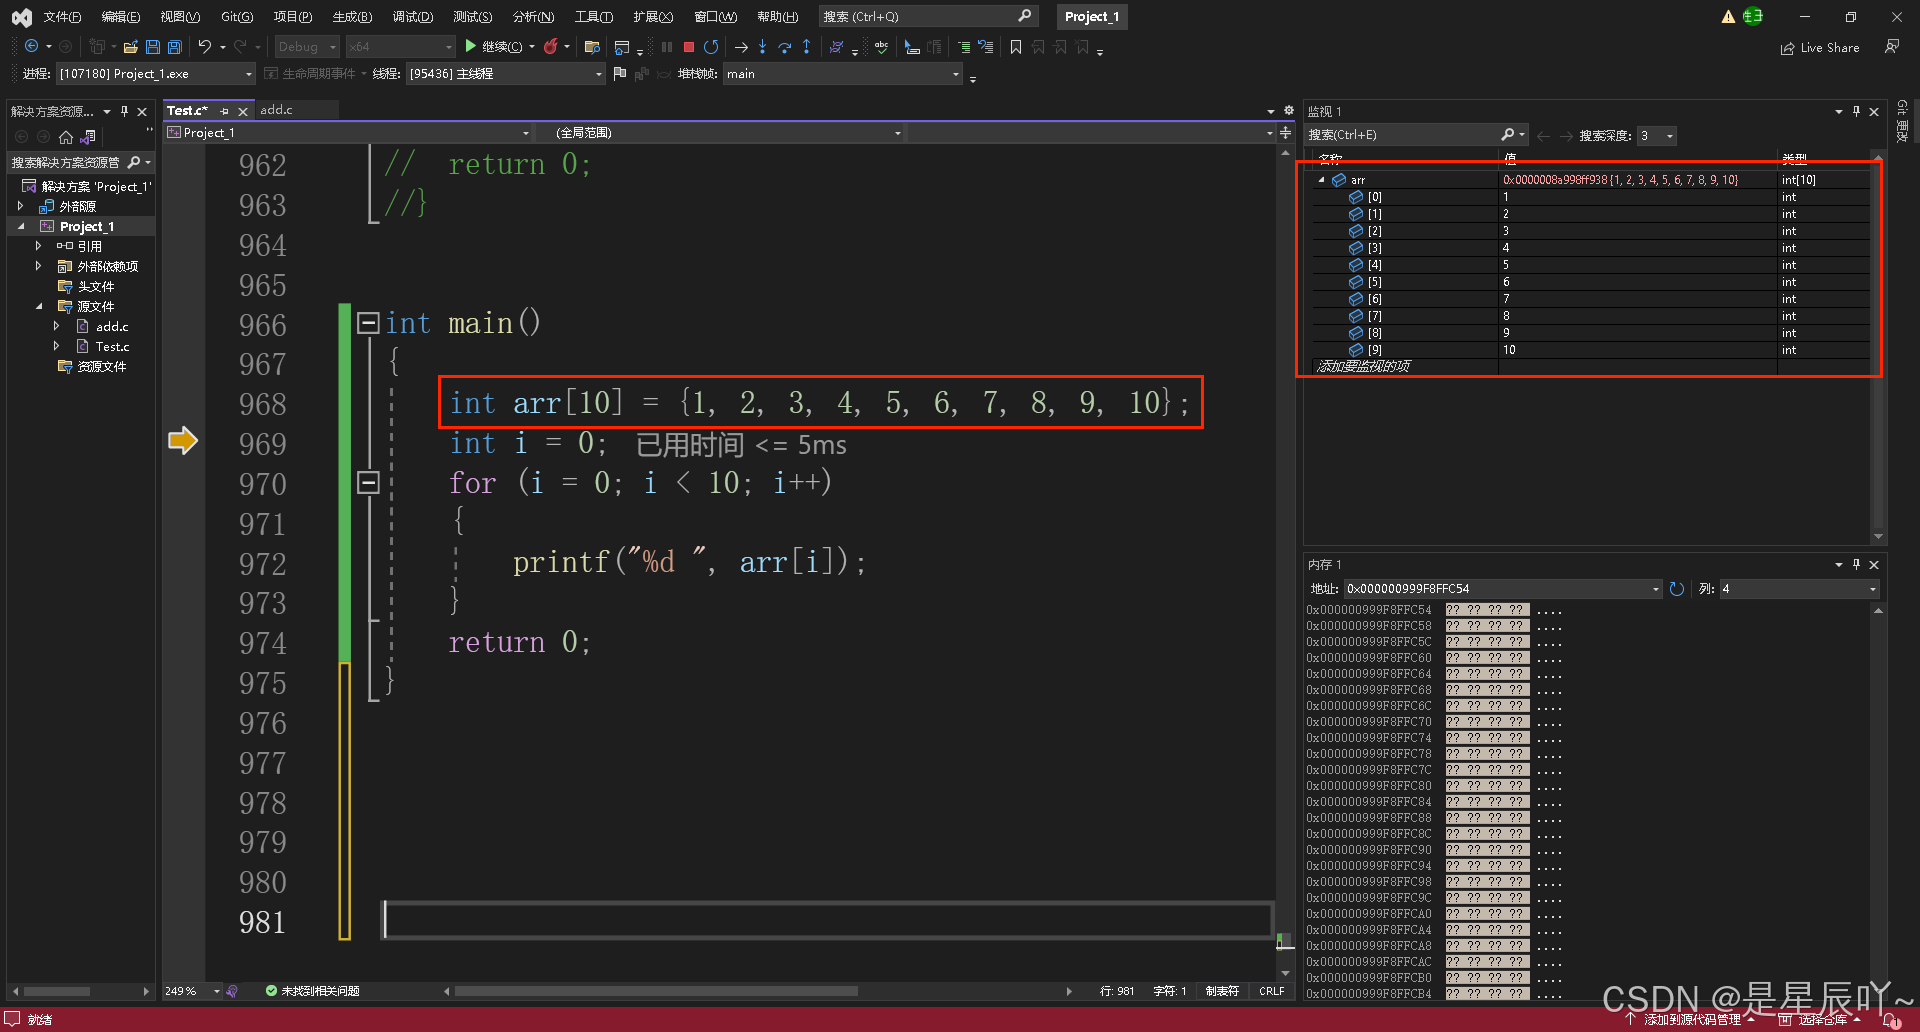The image size is (1920, 1032).
Task: Pin the Memory 1 (内存 1) panel
Action: pos(1856,565)
